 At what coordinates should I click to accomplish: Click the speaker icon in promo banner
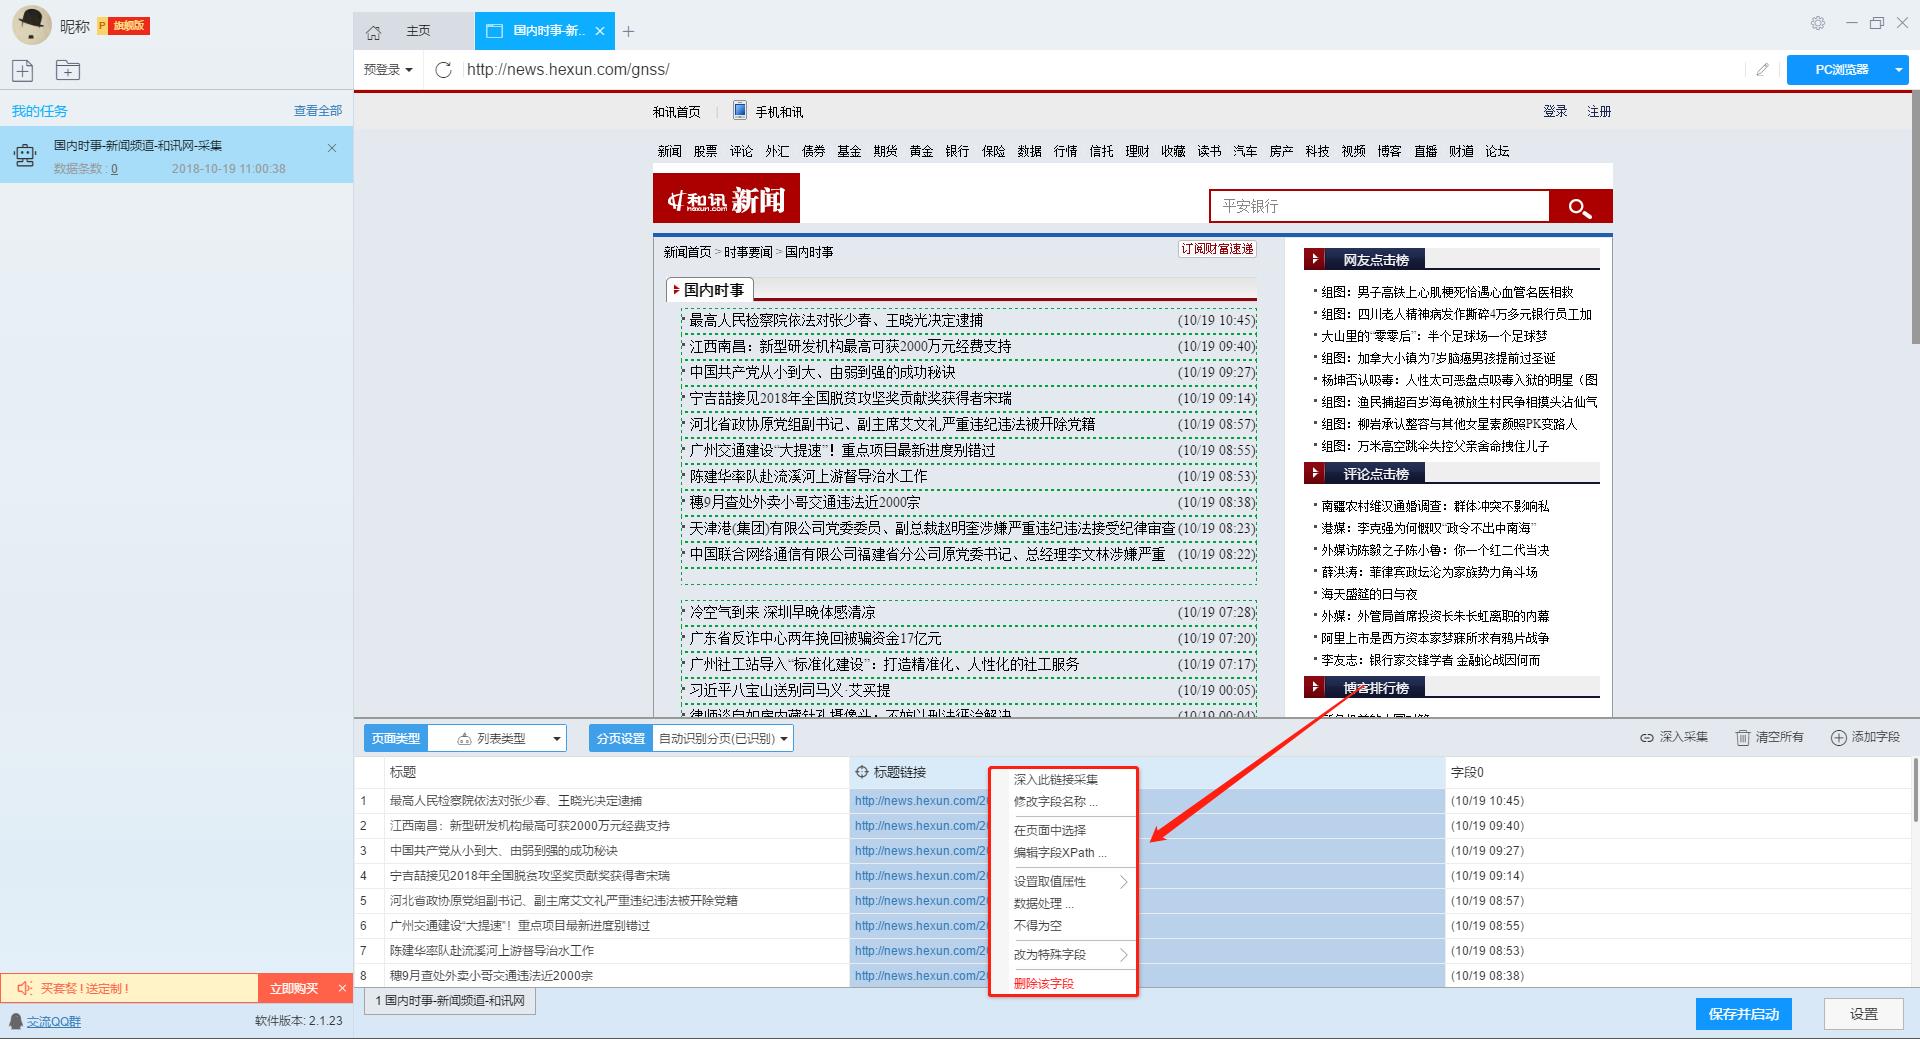click(25, 988)
